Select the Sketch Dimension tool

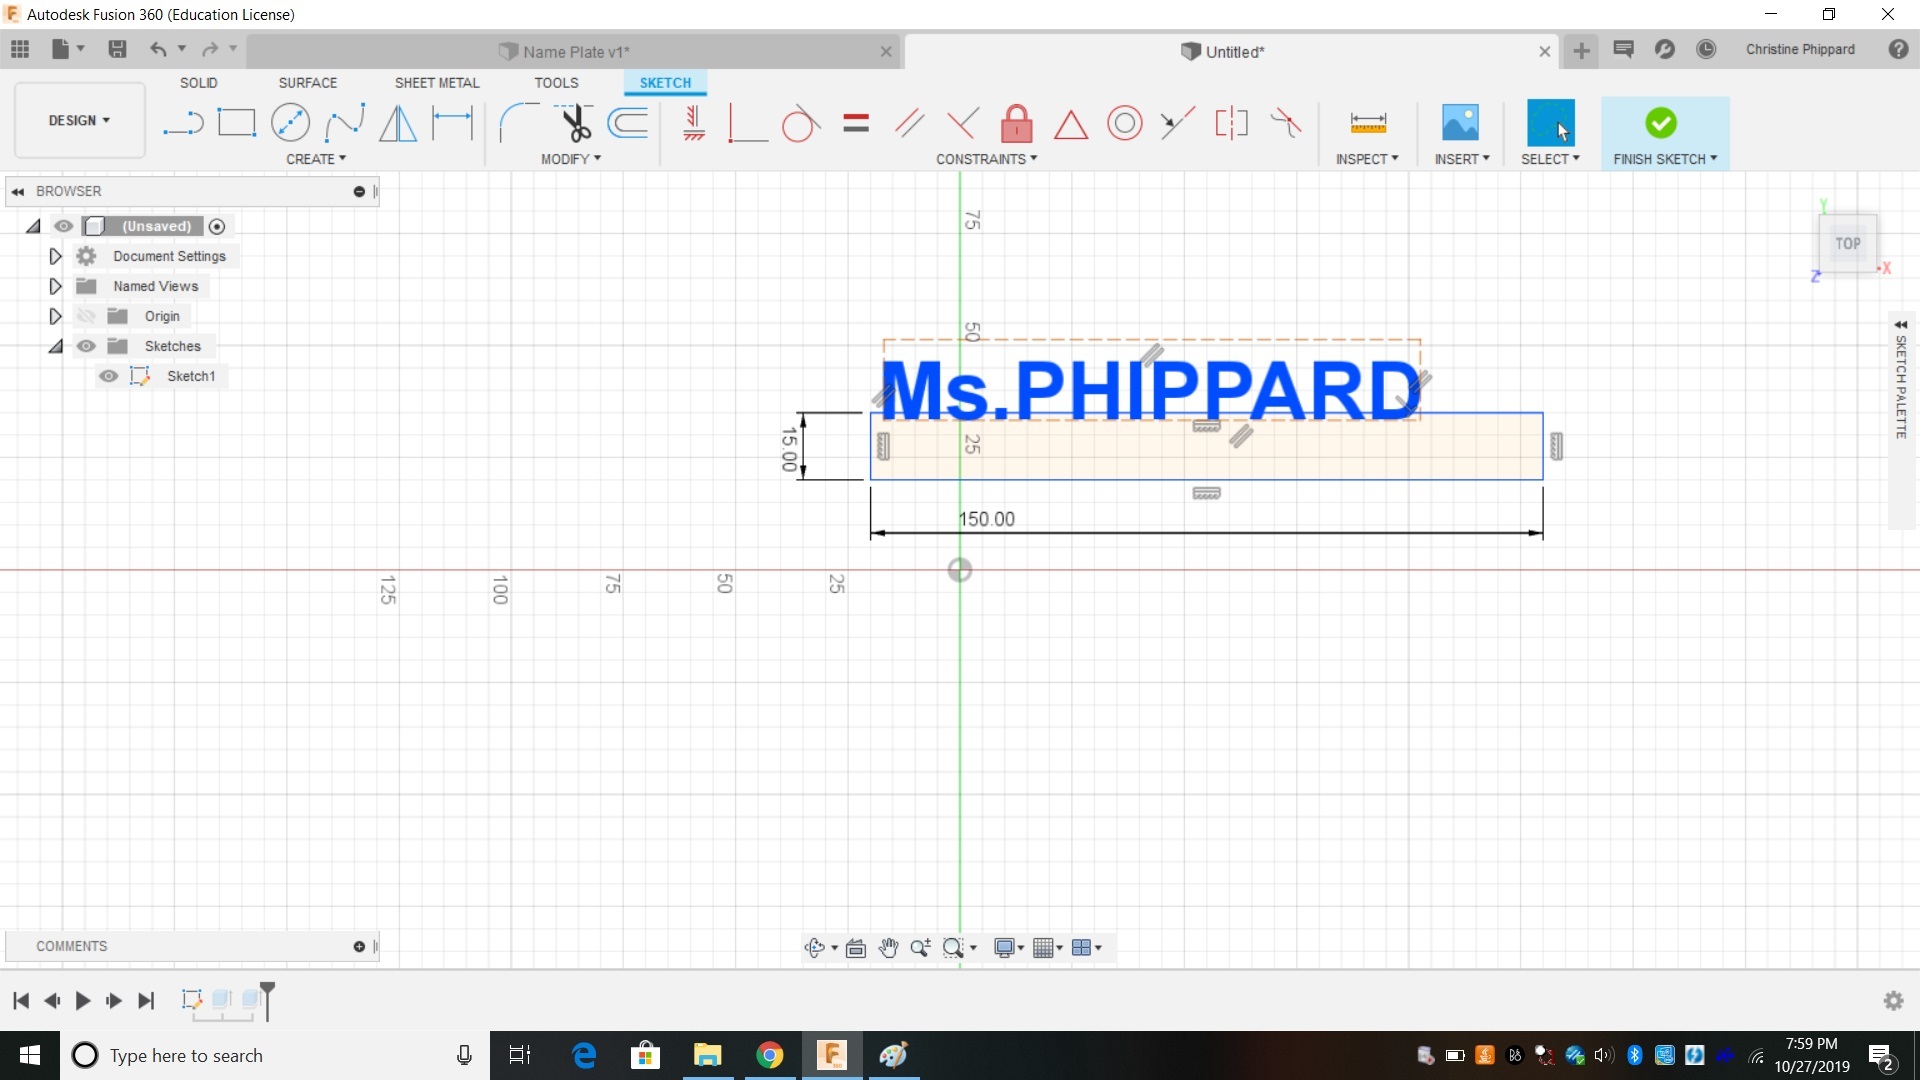pyautogui.click(x=452, y=123)
